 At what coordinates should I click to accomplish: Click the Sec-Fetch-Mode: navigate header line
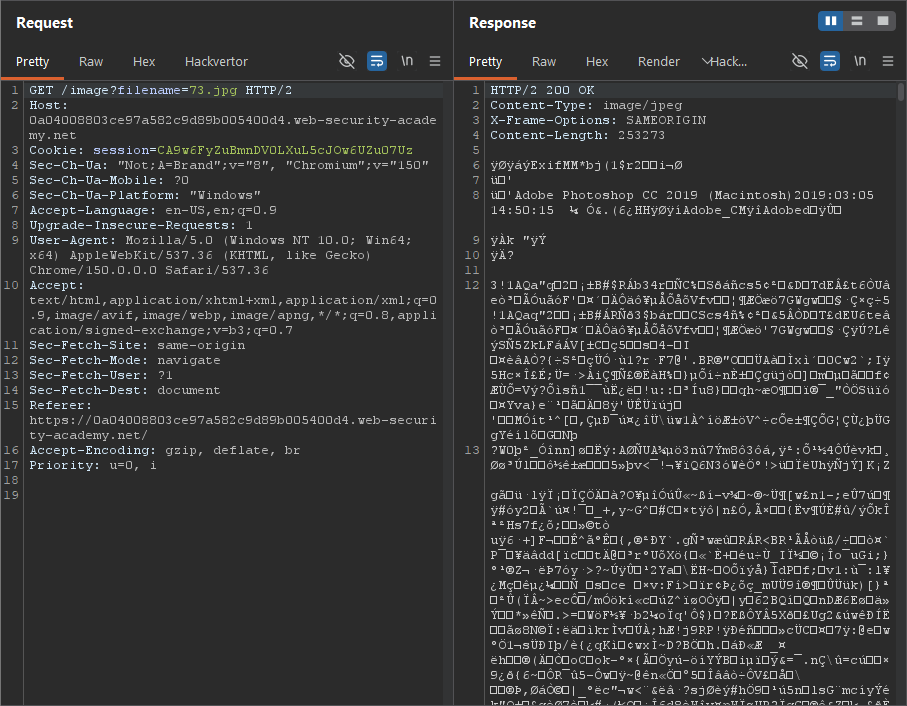(125, 360)
